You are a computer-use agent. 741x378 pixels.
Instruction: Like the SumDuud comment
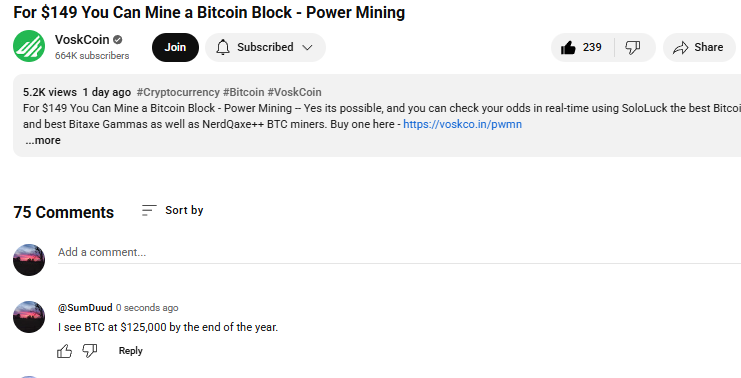coord(65,351)
